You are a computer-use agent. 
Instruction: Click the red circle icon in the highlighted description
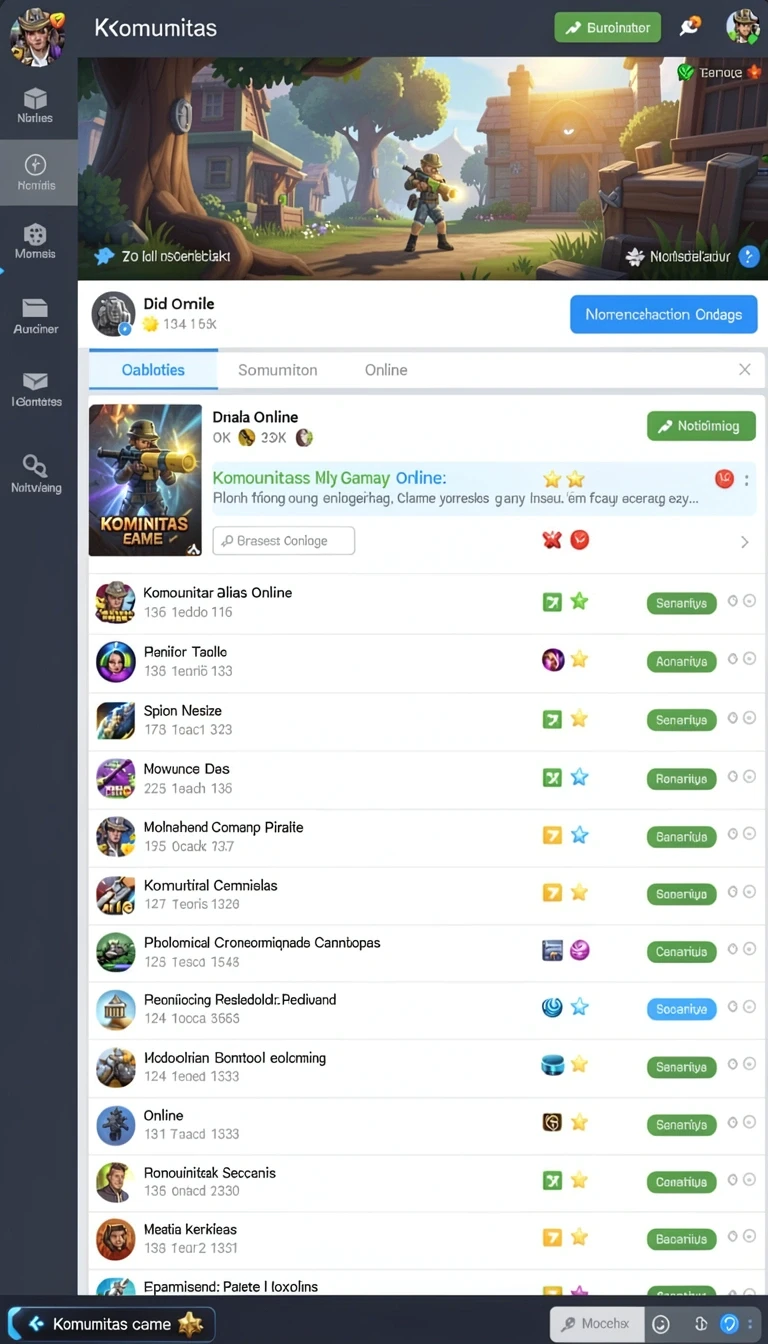pos(724,478)
